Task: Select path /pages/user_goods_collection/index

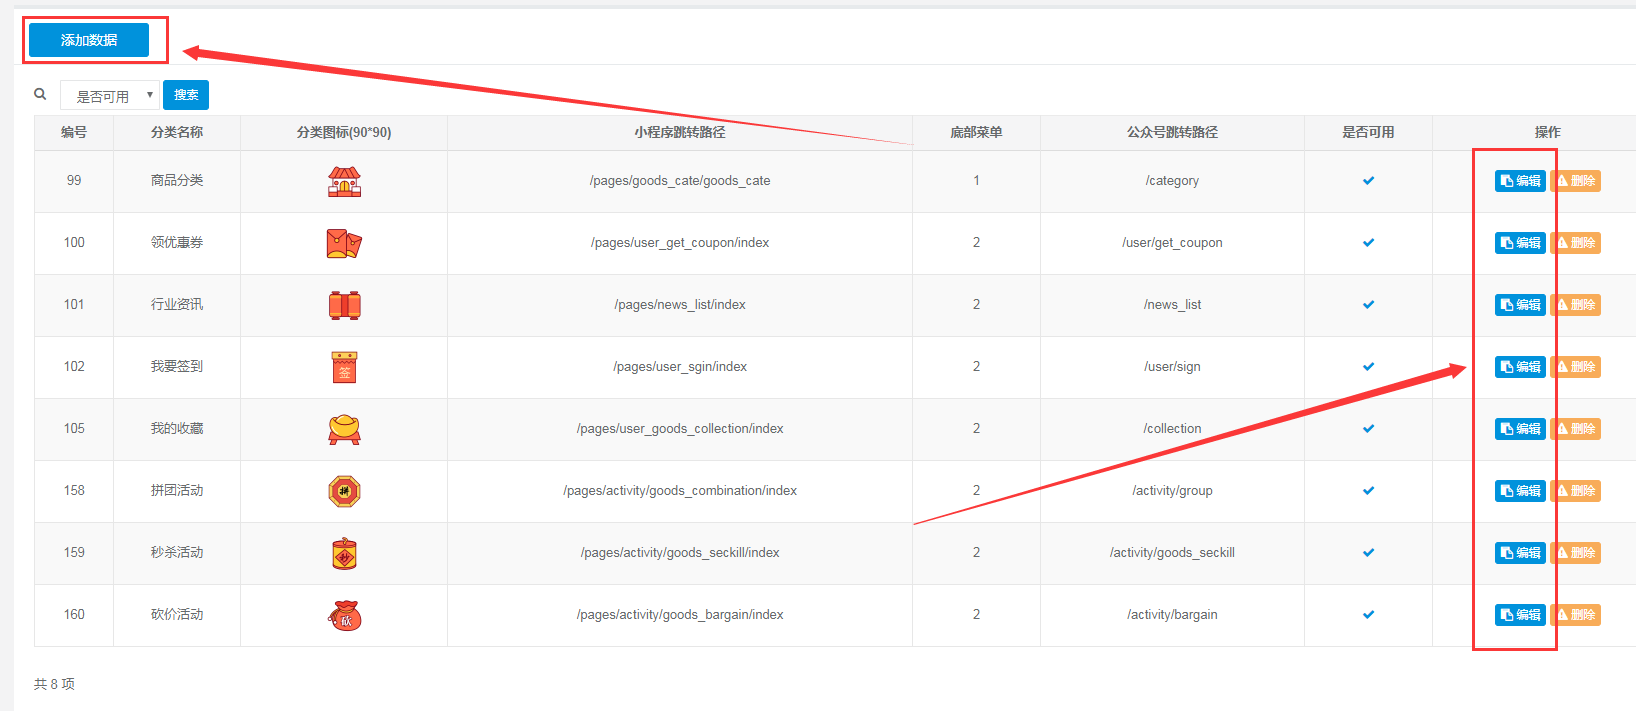Action: 680,429
